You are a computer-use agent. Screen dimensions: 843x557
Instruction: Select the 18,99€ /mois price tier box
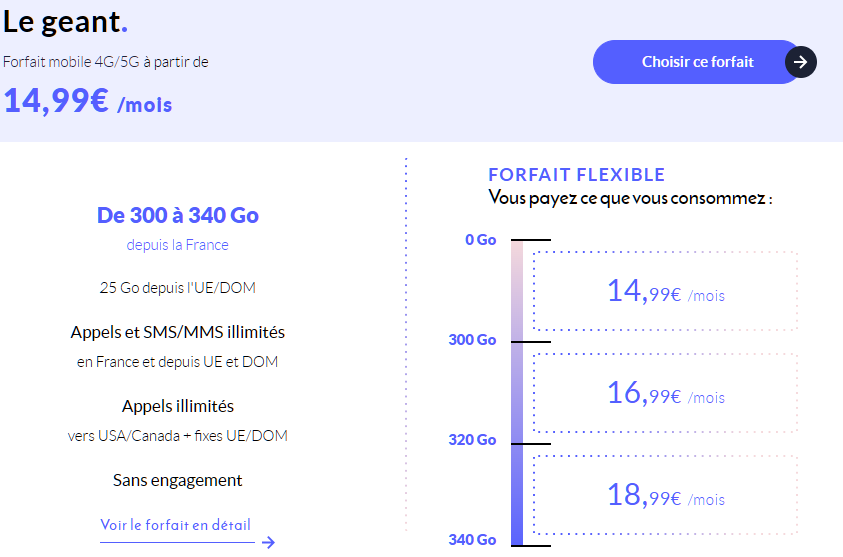tap(665, 494)
